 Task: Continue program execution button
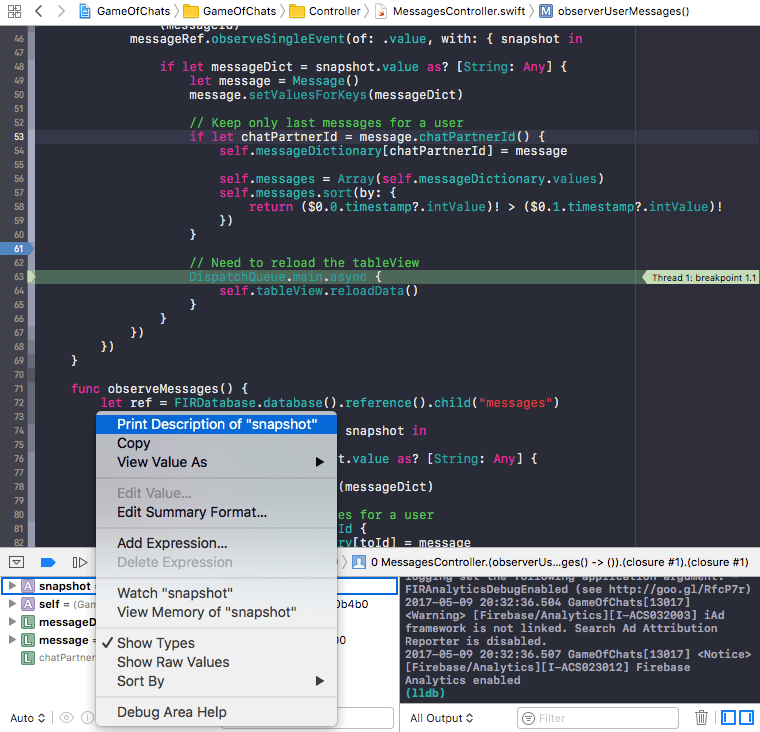79,562
